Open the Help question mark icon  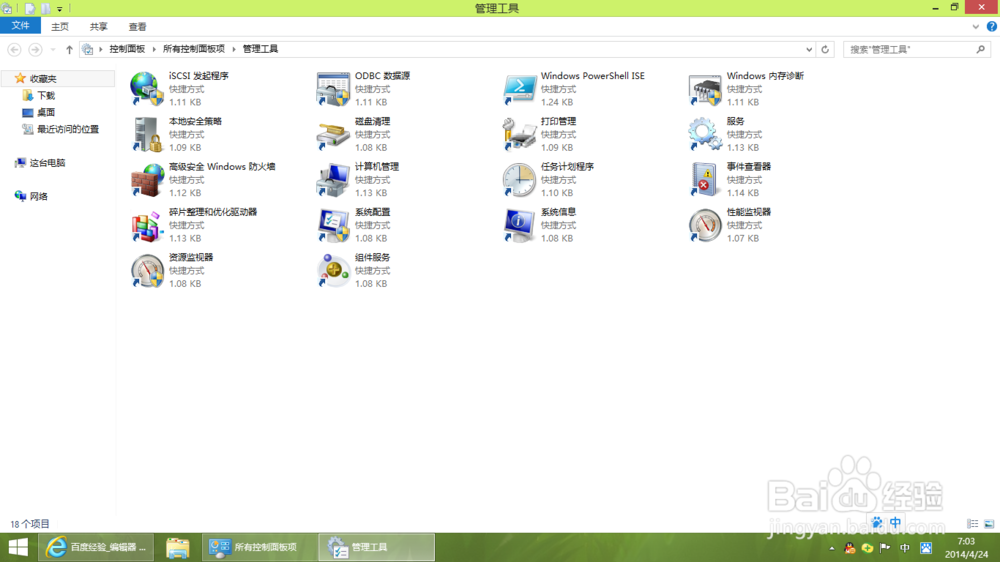(x=992, y=26)
